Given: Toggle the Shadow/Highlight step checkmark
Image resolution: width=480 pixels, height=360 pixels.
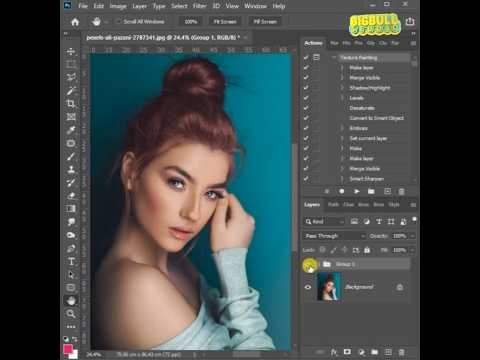Looking at the screenshot, I should pos(306,88).
